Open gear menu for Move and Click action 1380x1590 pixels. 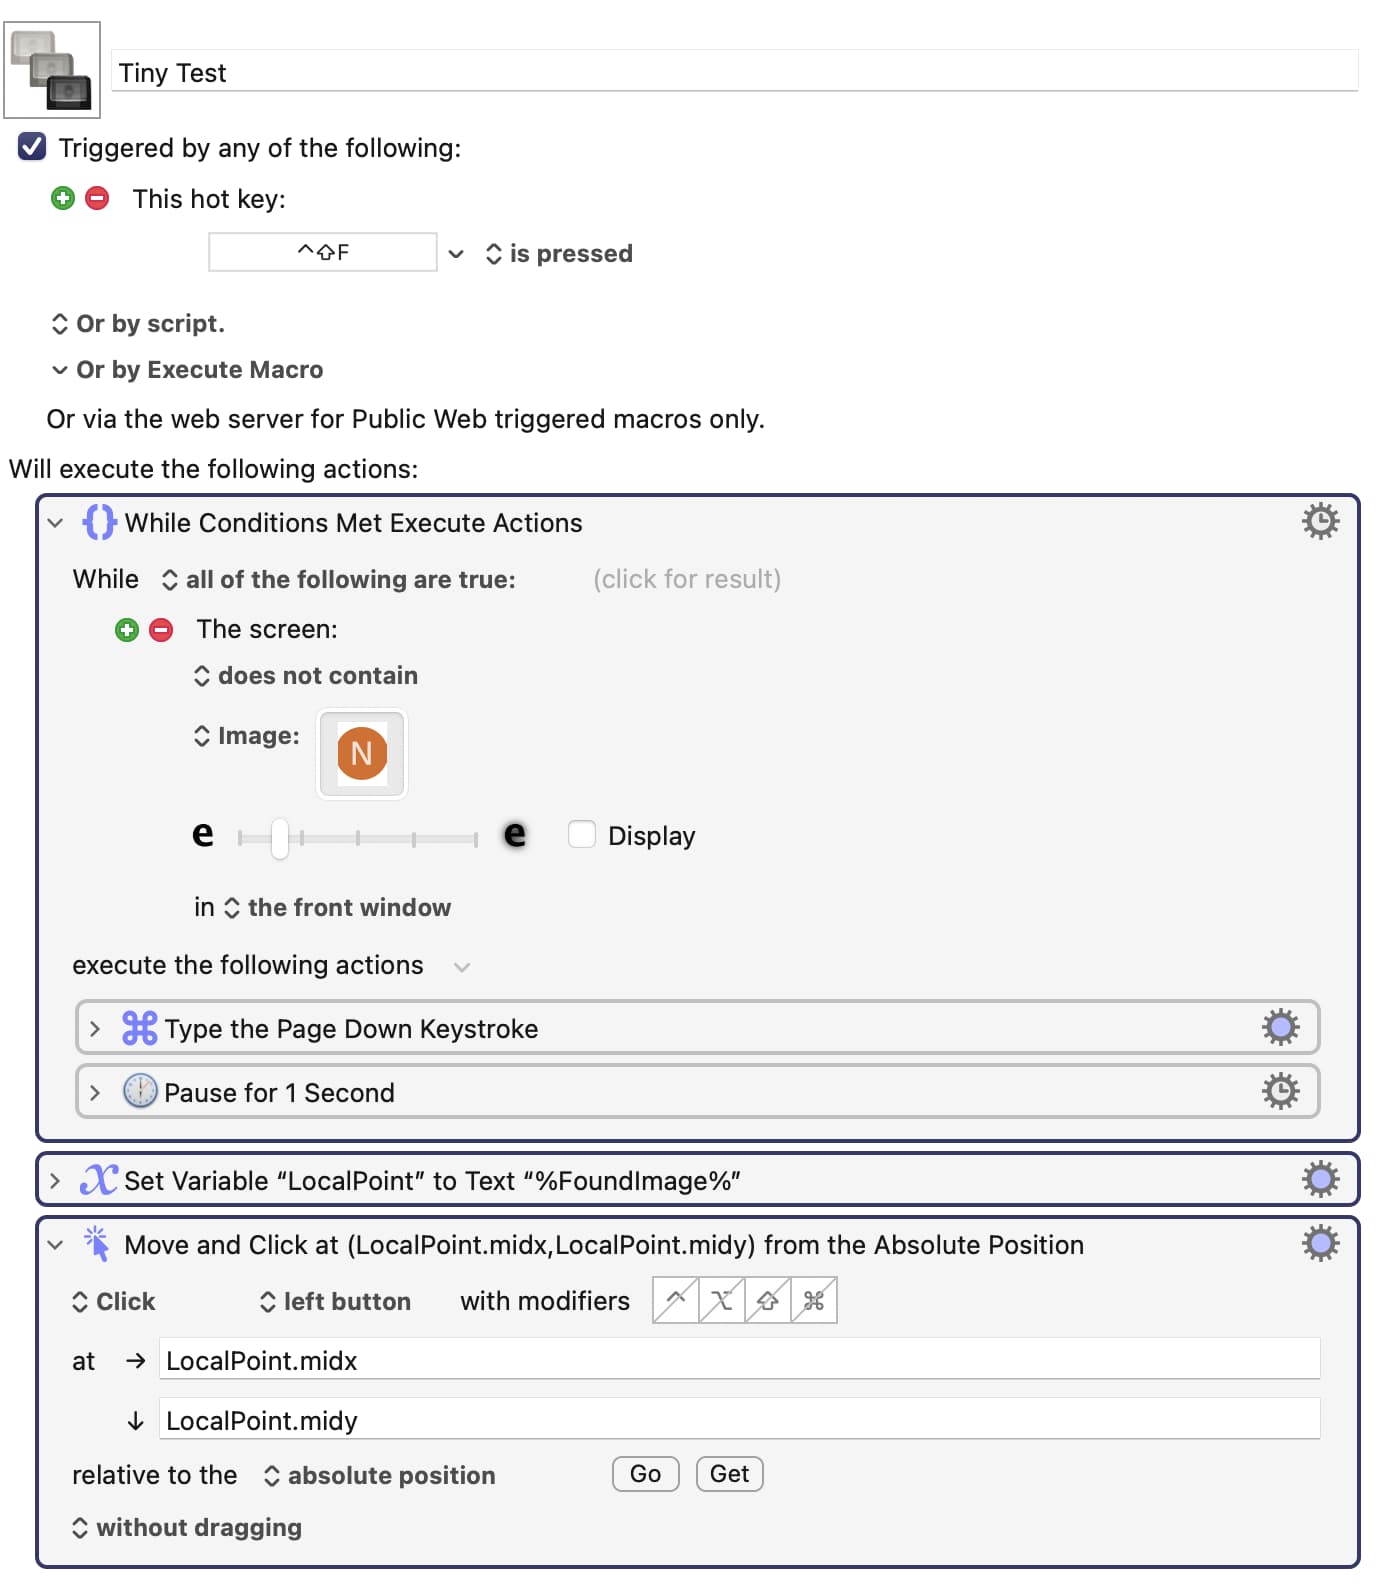point(1320,1244)
